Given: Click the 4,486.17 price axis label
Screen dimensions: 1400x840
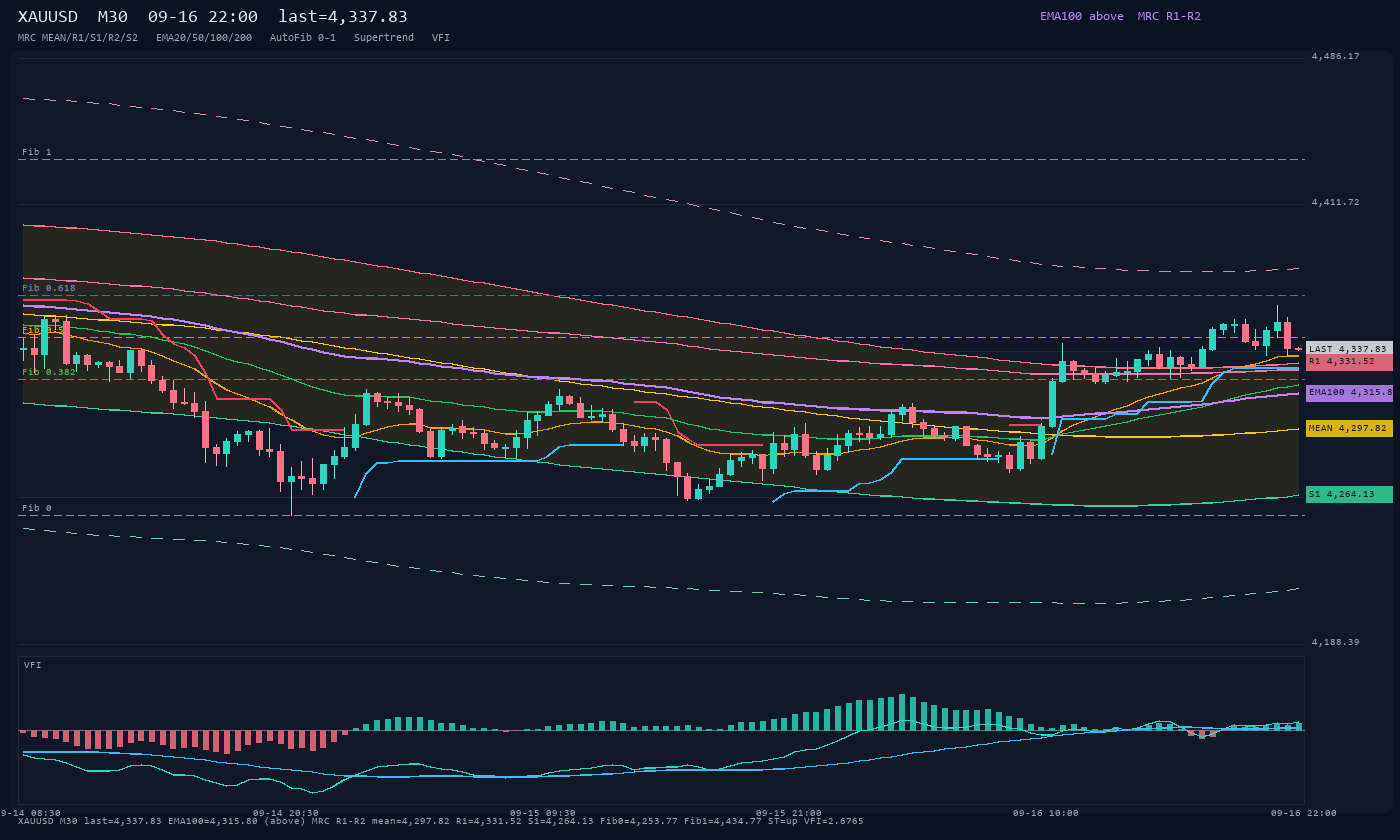Looking at the screenshot, I should click(1336, 56).
